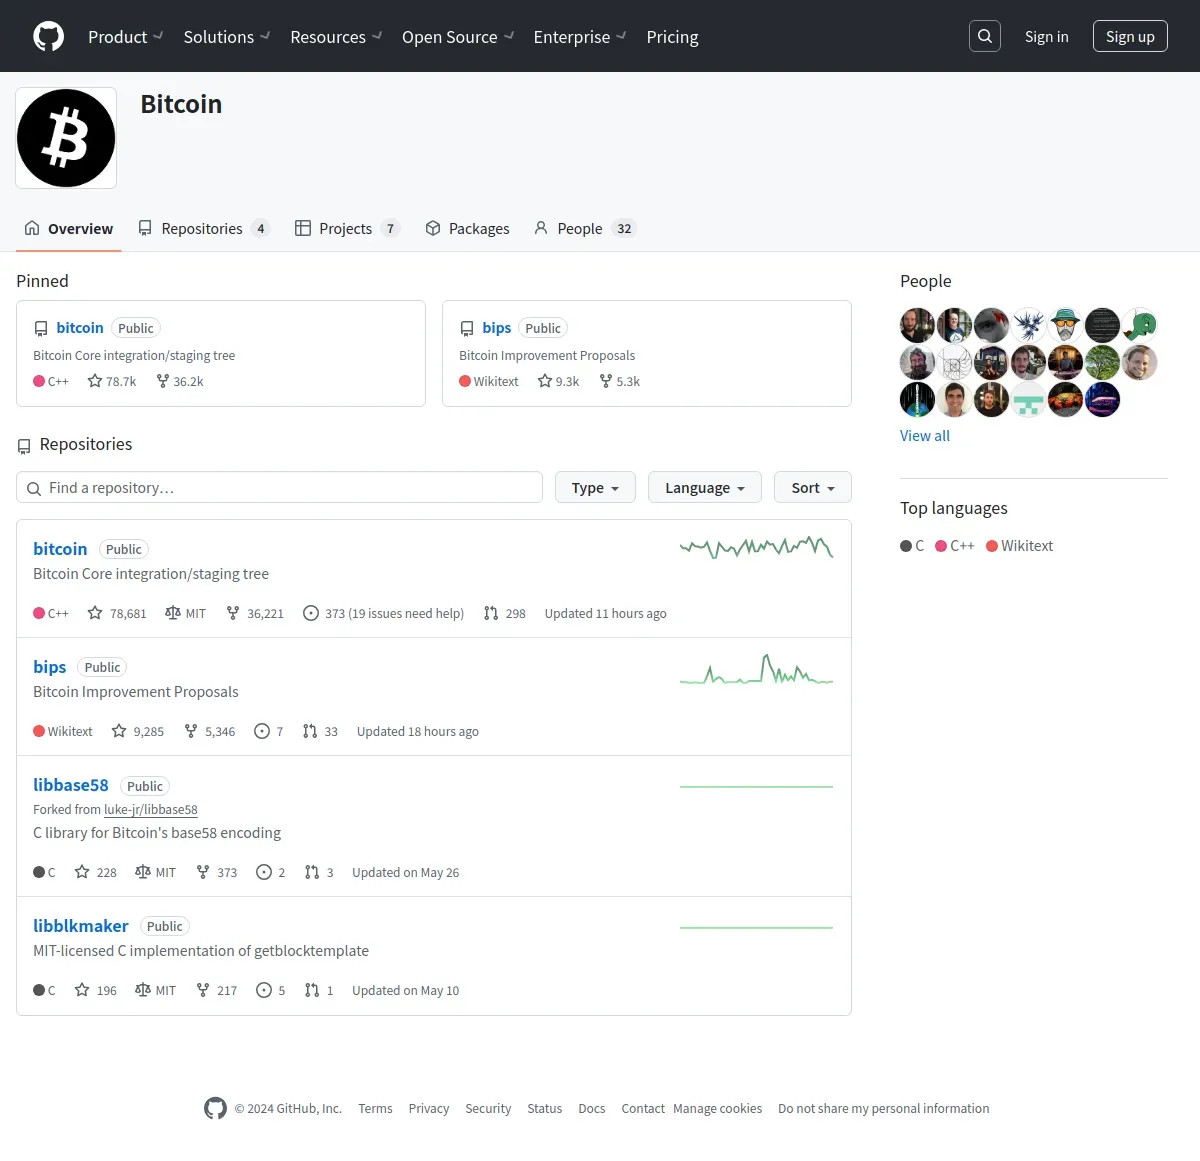
Task: Expand the Open Source header menu
Action: [x=458, y=36]
